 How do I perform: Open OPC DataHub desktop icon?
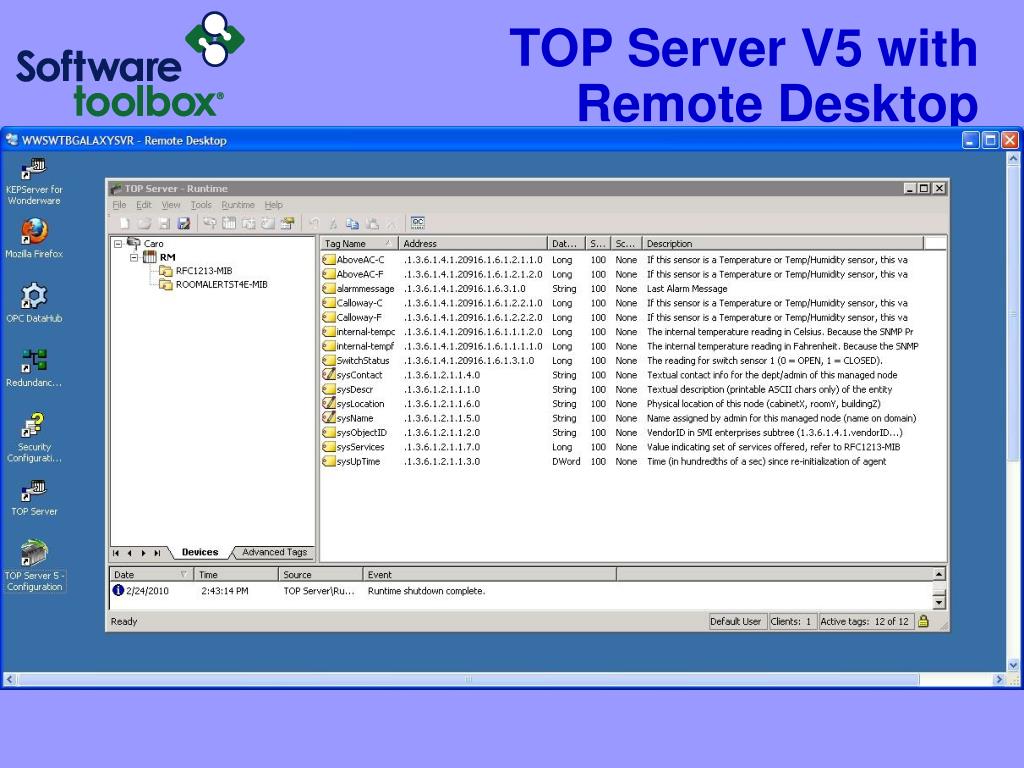(x=34, y=303)
